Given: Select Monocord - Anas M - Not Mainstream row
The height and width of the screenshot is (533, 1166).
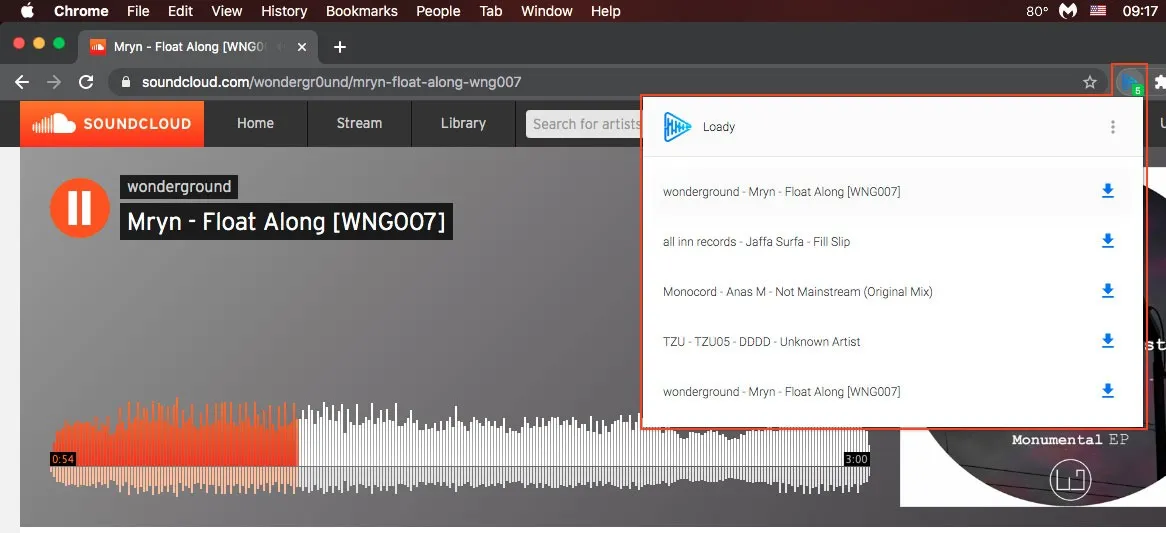Looking at the screenshot, I should pyautogui.click(x=892, y=291).
